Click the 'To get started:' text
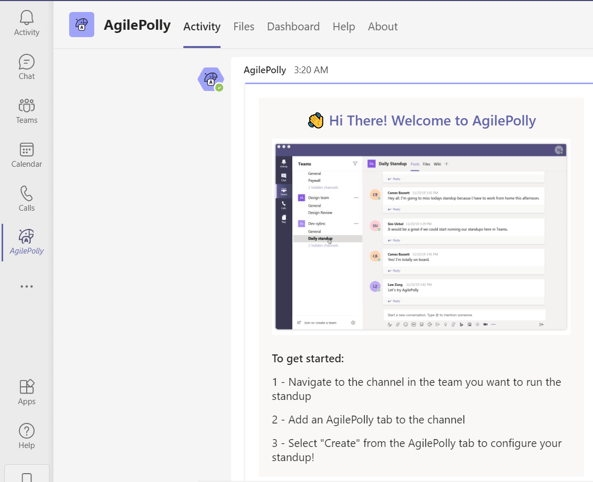The image size is (593, 482). (x=308, y=358)
